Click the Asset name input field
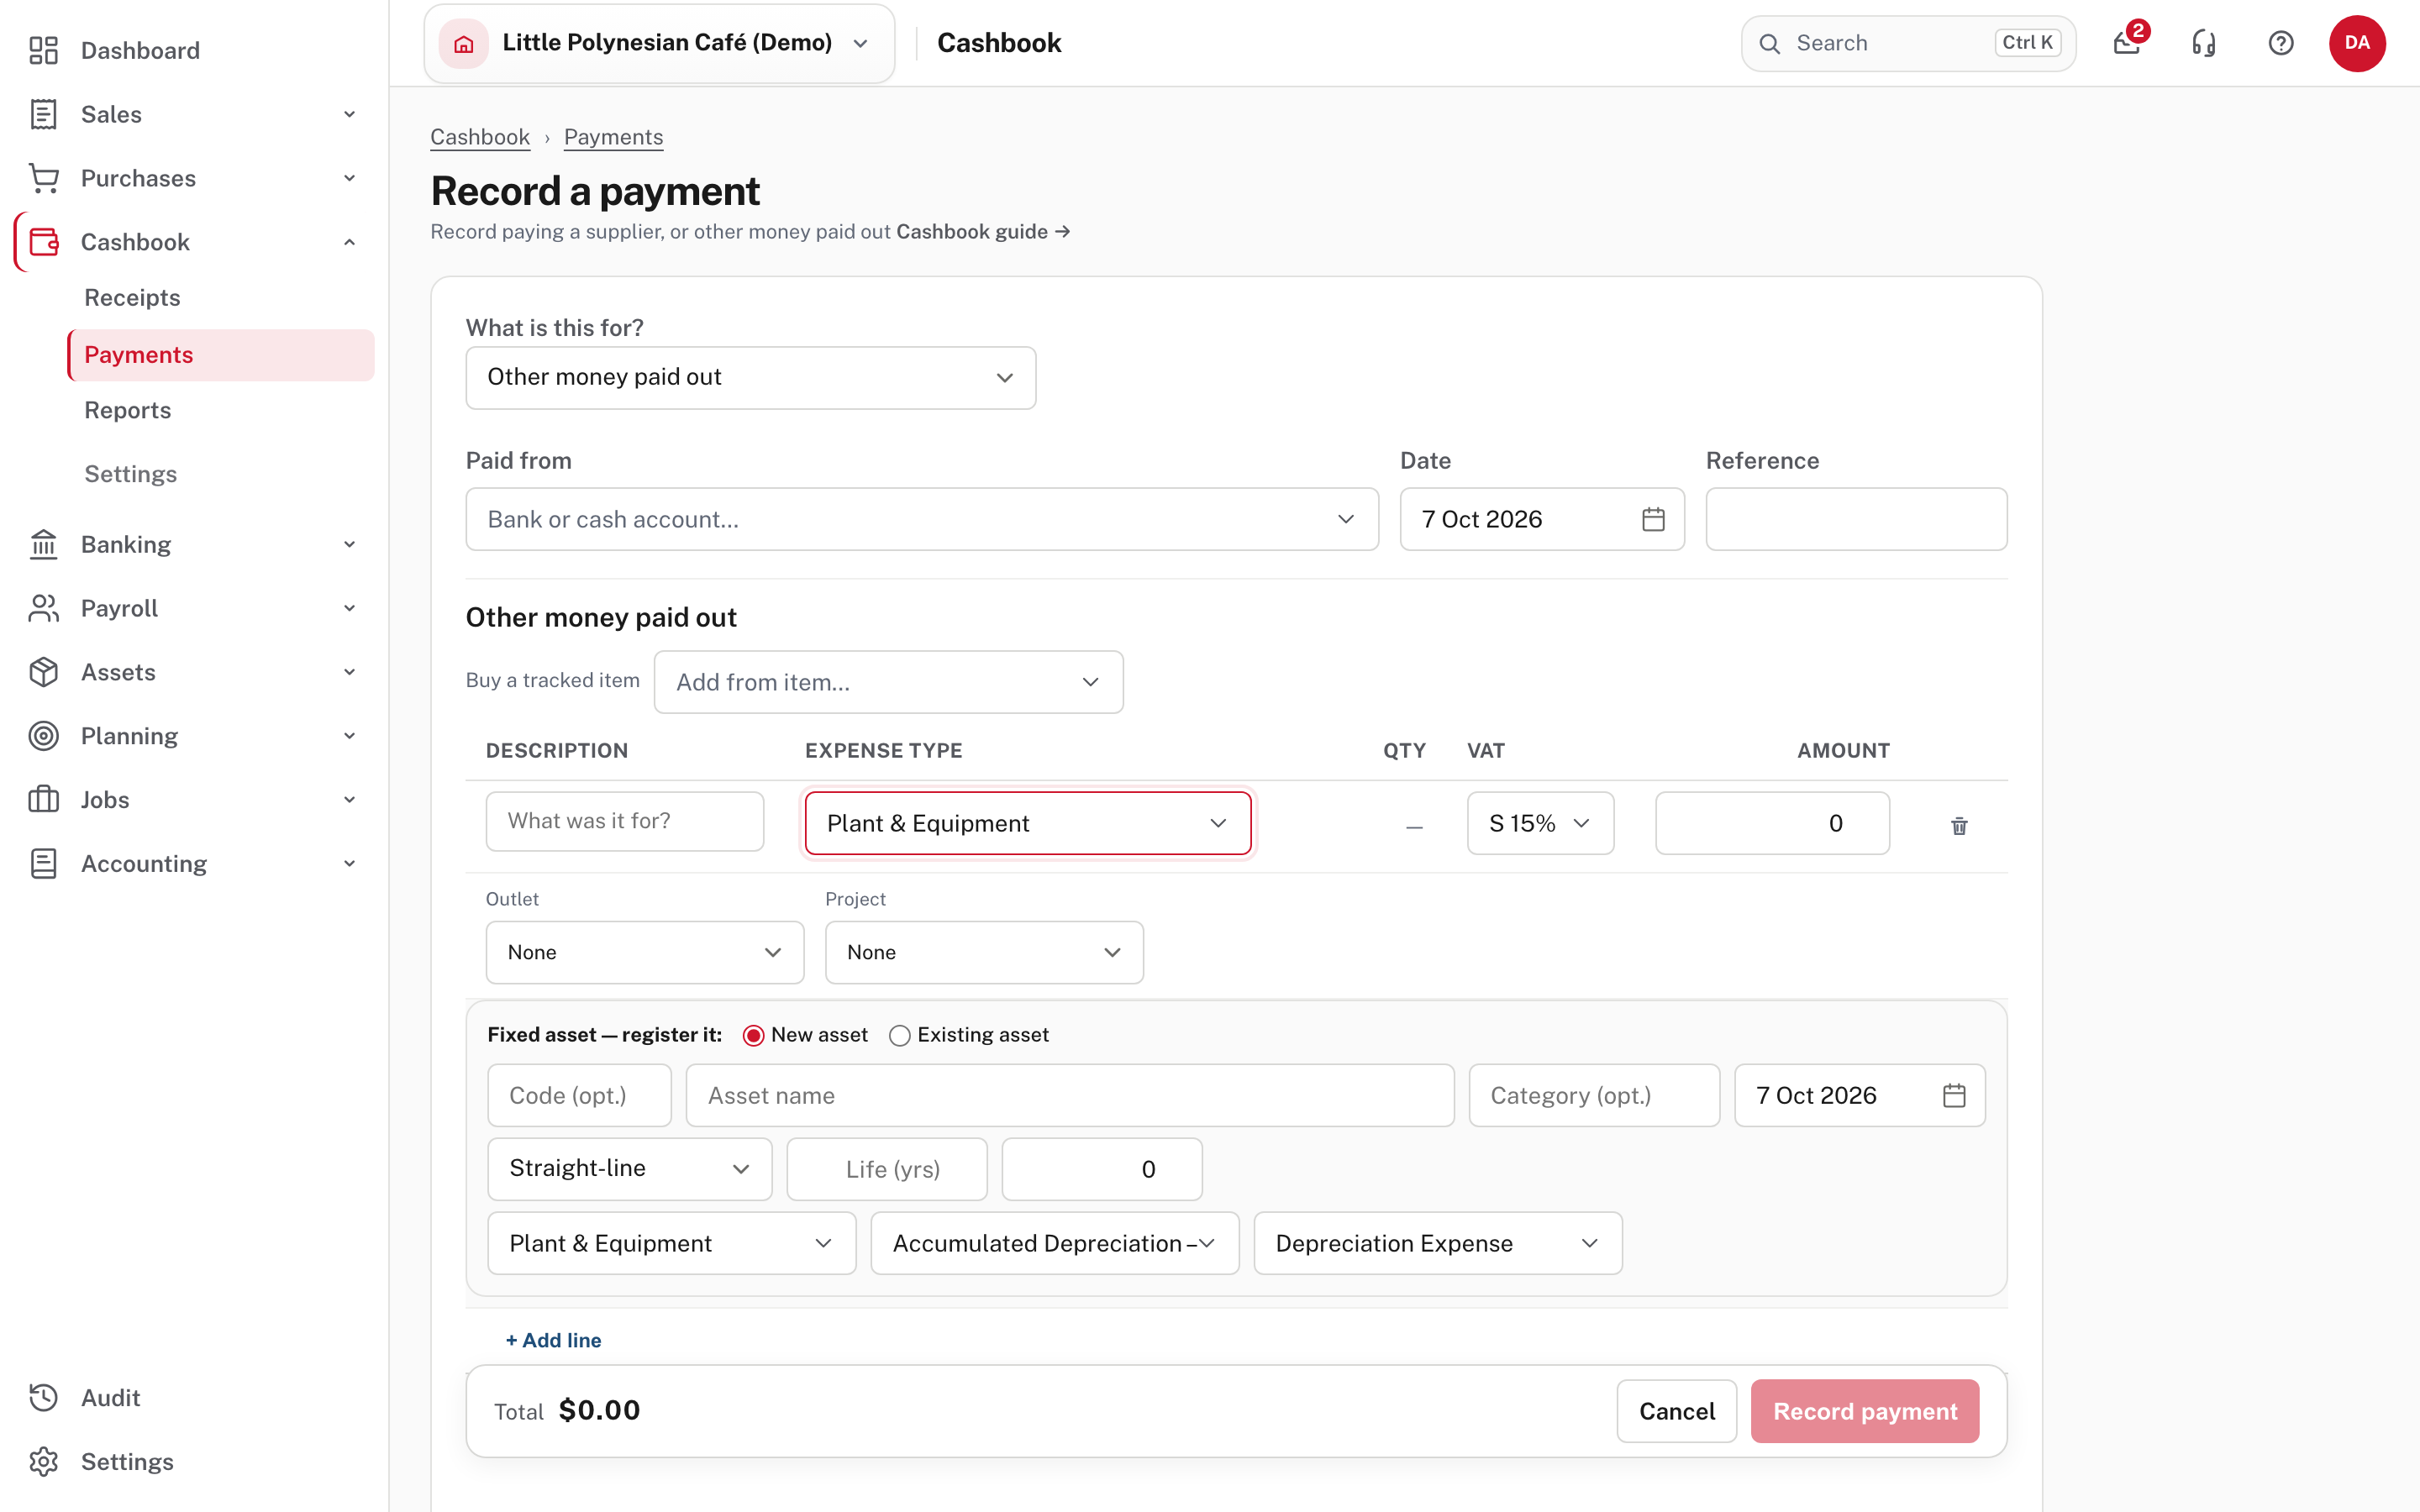The image size is (2420, 1512). 1070,1095
